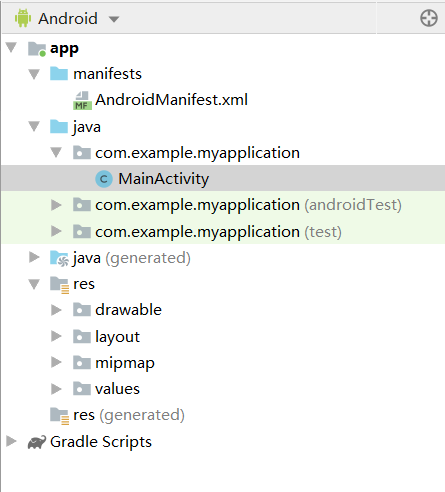Select com.example.myapplication (androidTest) label
This screenshot has width=445, height=492.
pos(248,205)
